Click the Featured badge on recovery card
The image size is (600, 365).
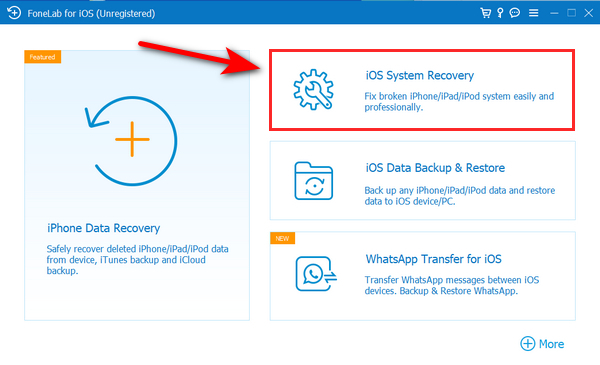click(x=42, y=57)
